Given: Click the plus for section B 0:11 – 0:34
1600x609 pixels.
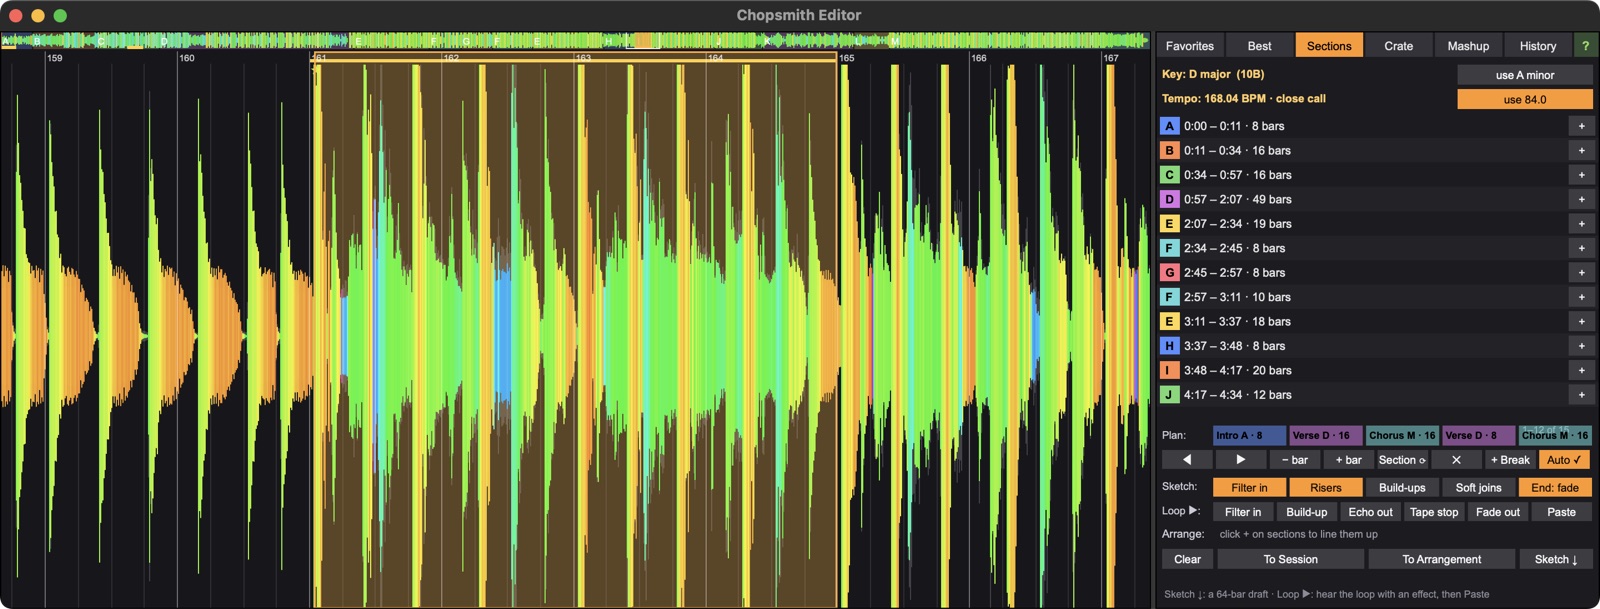Looking at the screenshot, I should (1581, 150).
